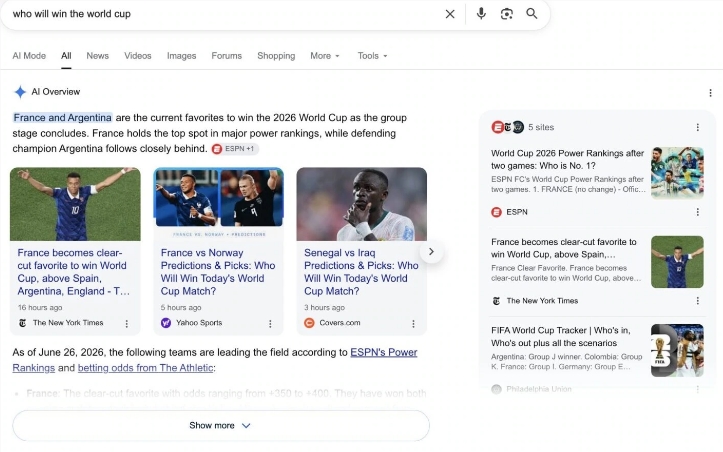The width and height of the screenshot is (723, 452).
Task: Click the '5 sites' label
Action: coord(541,127)
